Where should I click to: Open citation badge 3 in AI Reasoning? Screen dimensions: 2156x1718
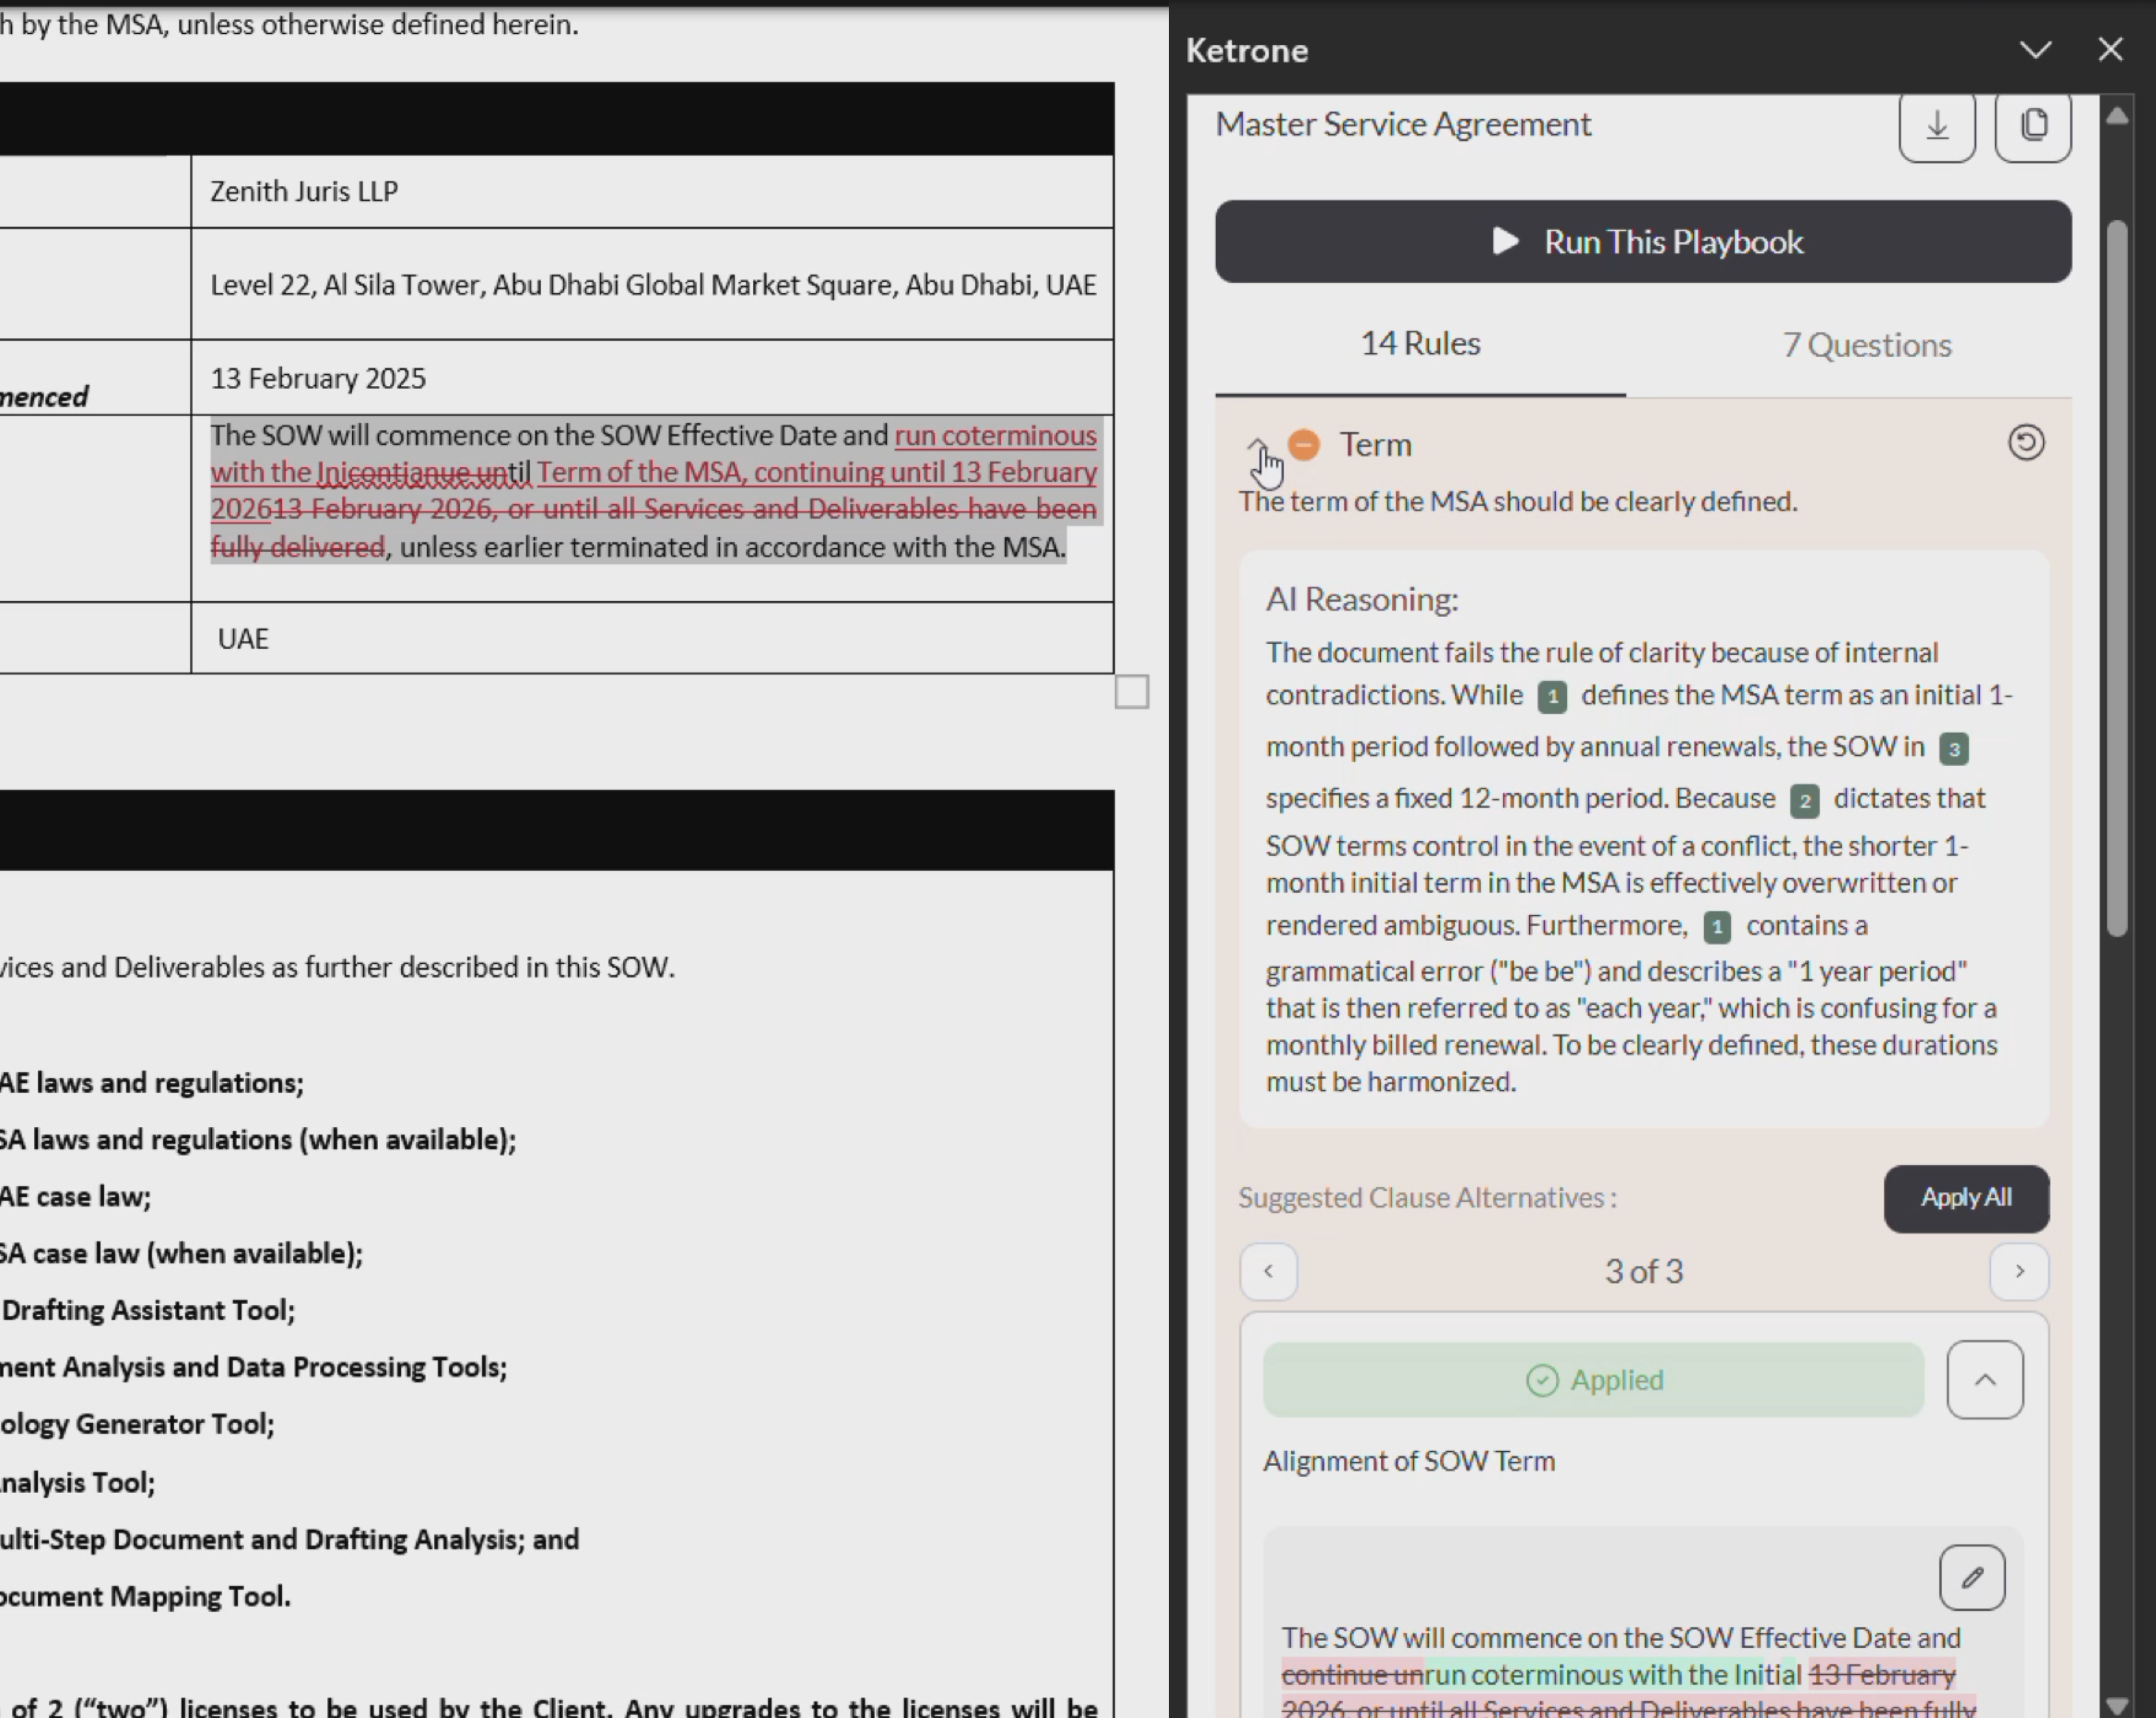1953,748
